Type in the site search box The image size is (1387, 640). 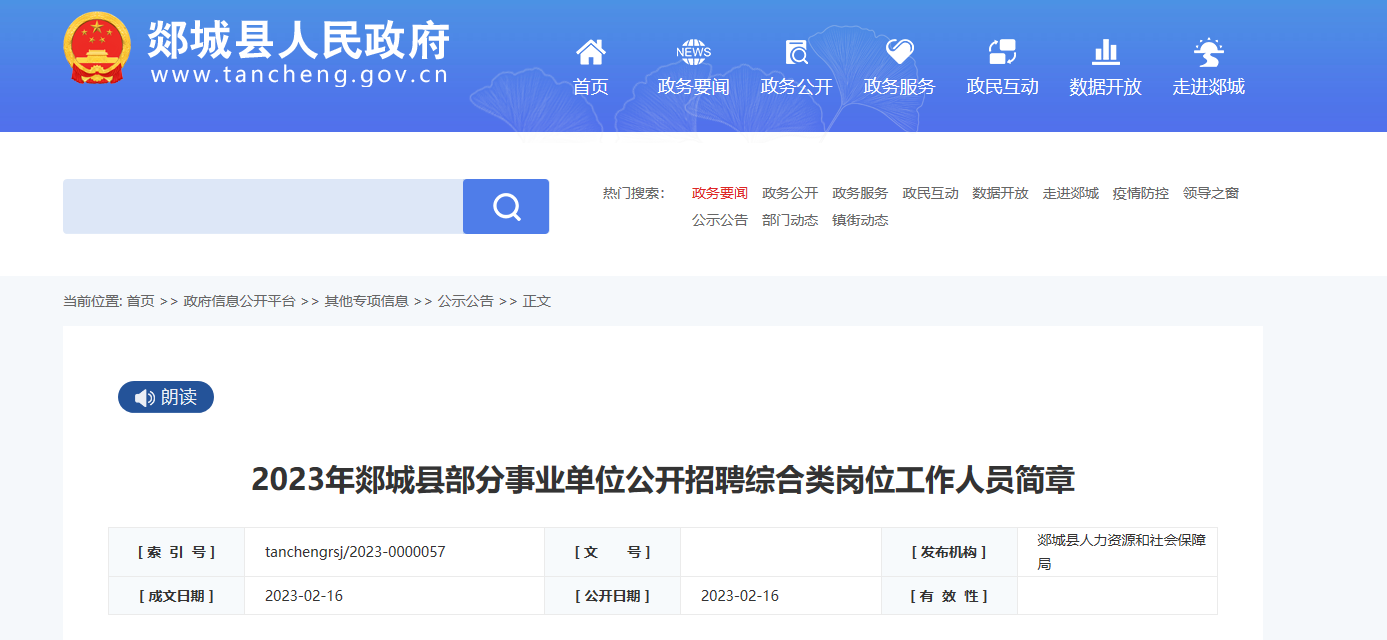coord(263,207)
